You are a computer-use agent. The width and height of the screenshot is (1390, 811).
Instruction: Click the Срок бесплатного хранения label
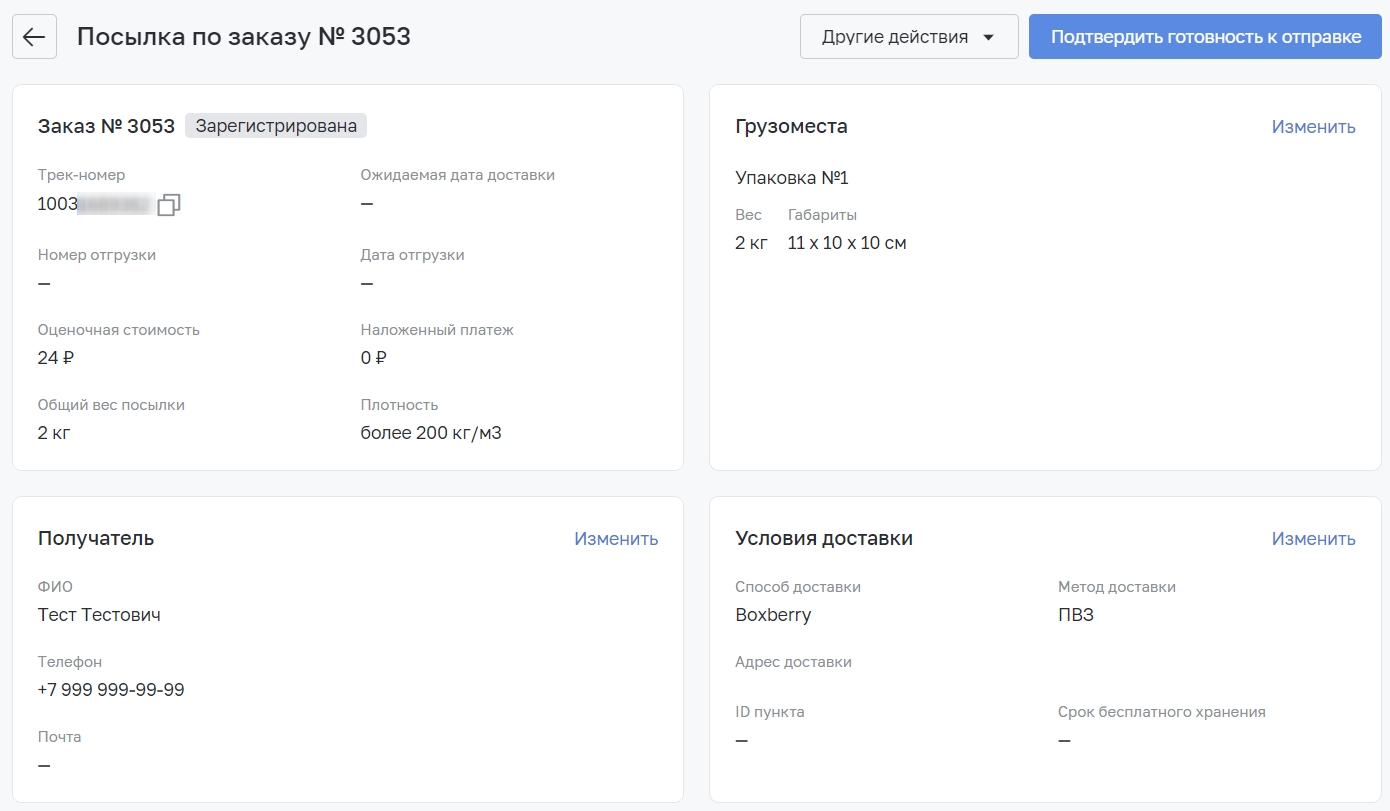click(1162, 712)
